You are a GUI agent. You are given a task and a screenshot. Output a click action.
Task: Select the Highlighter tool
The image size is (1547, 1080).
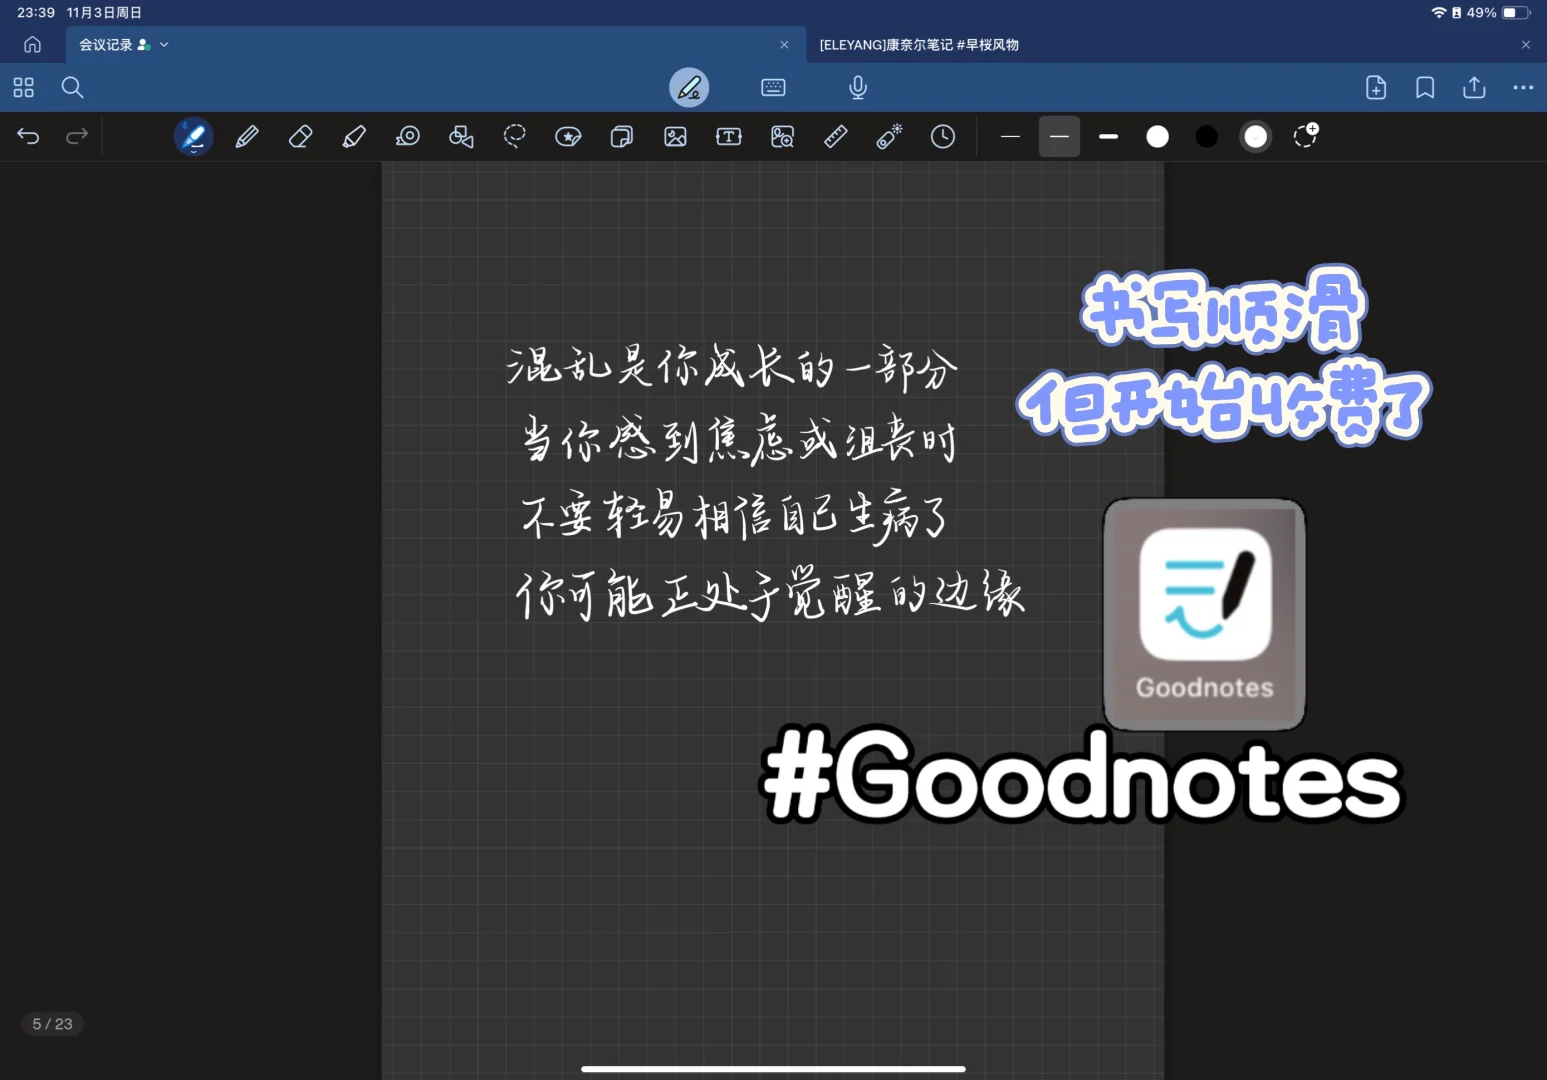point(354,136)
